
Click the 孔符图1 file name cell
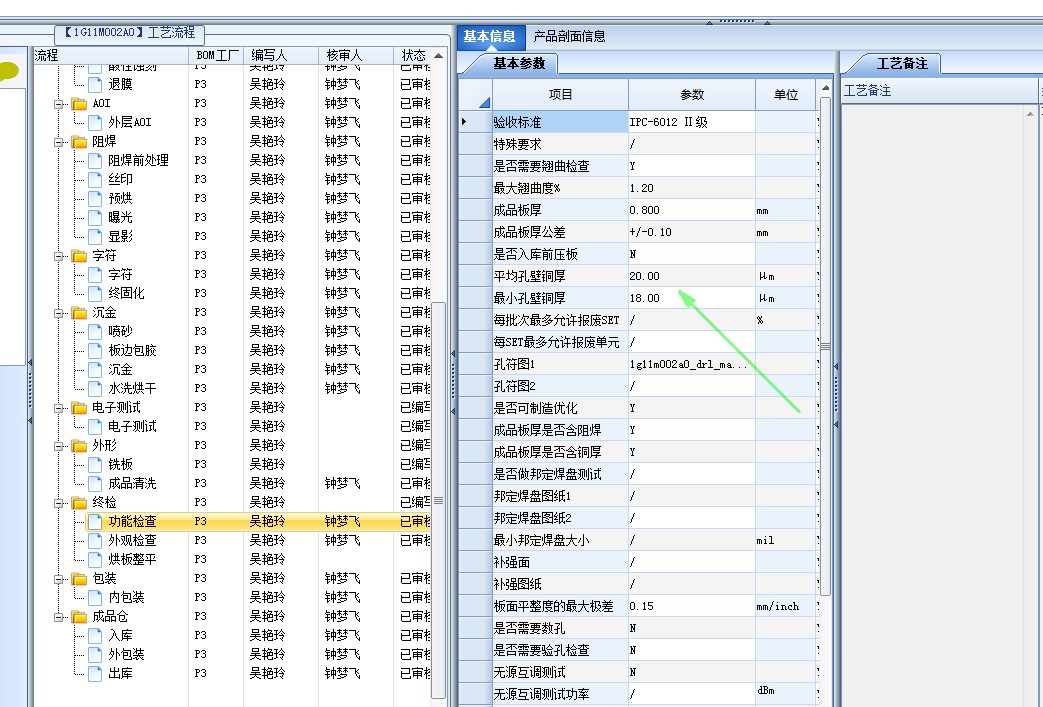692,364
